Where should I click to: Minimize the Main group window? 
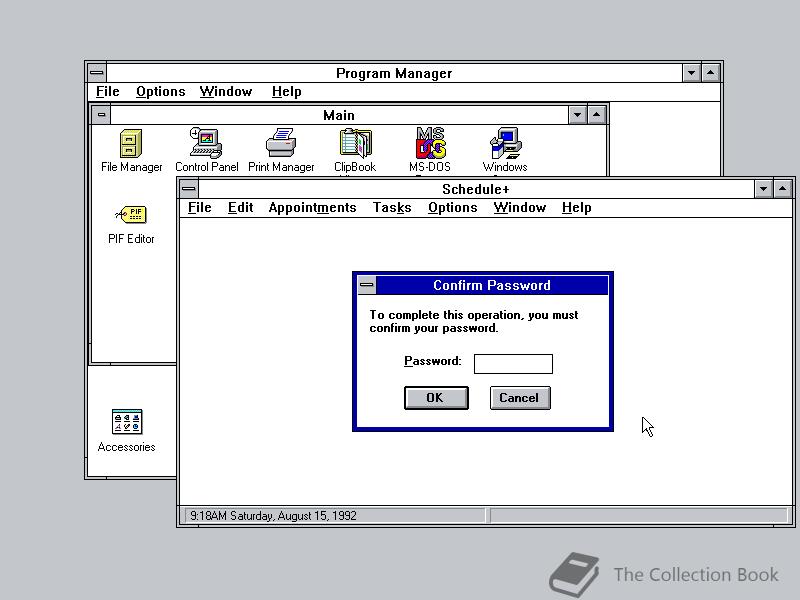point(577,115)
